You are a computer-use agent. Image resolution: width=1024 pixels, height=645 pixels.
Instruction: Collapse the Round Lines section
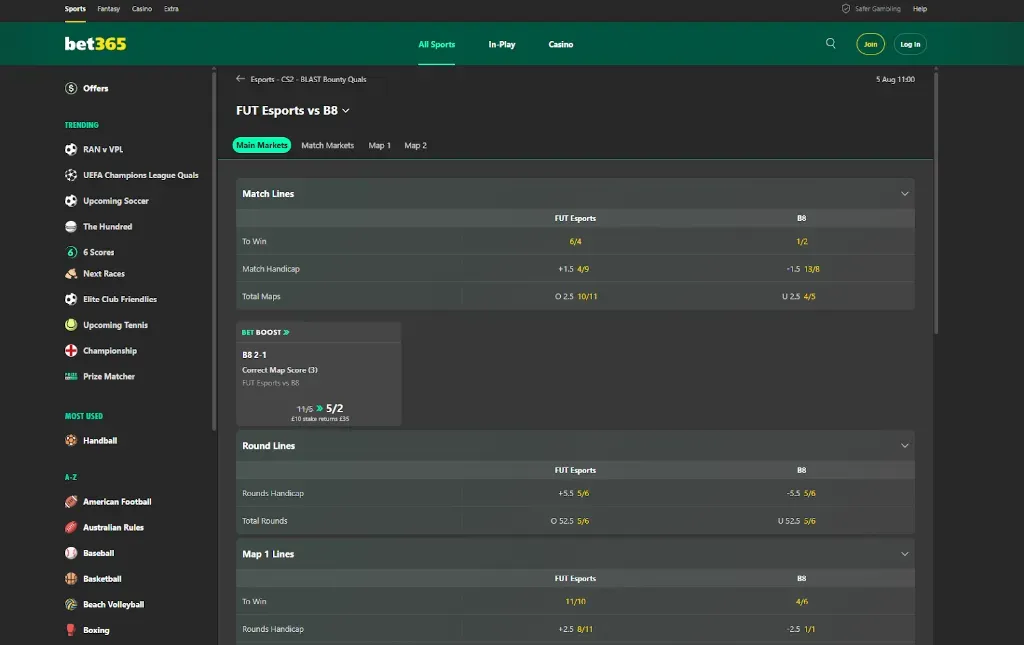(x=904, y=446)
